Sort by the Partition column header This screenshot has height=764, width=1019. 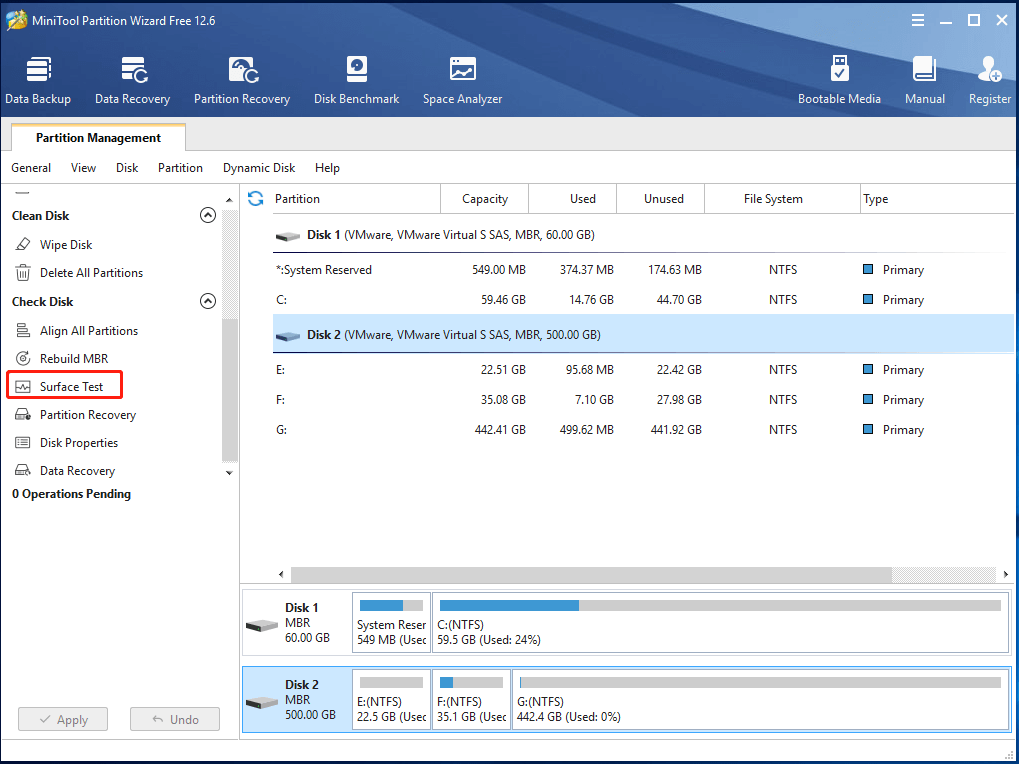pos(355,199)
